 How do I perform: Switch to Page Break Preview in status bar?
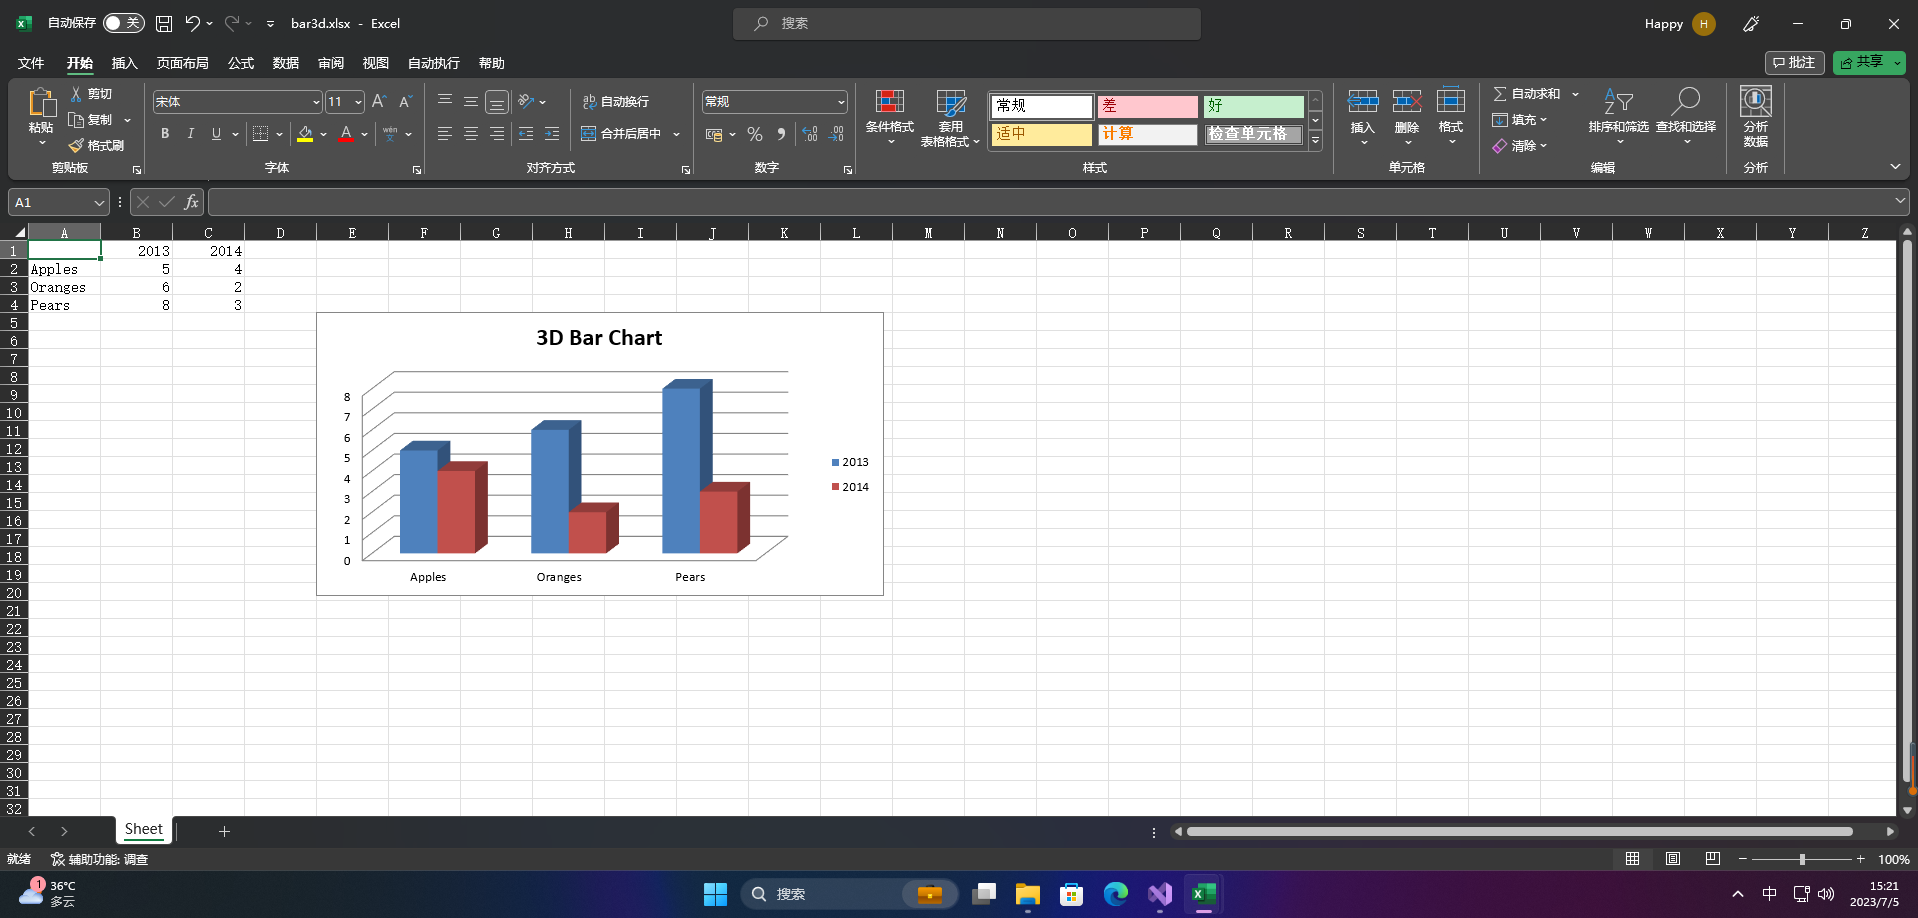click(x=1713, y=859)
